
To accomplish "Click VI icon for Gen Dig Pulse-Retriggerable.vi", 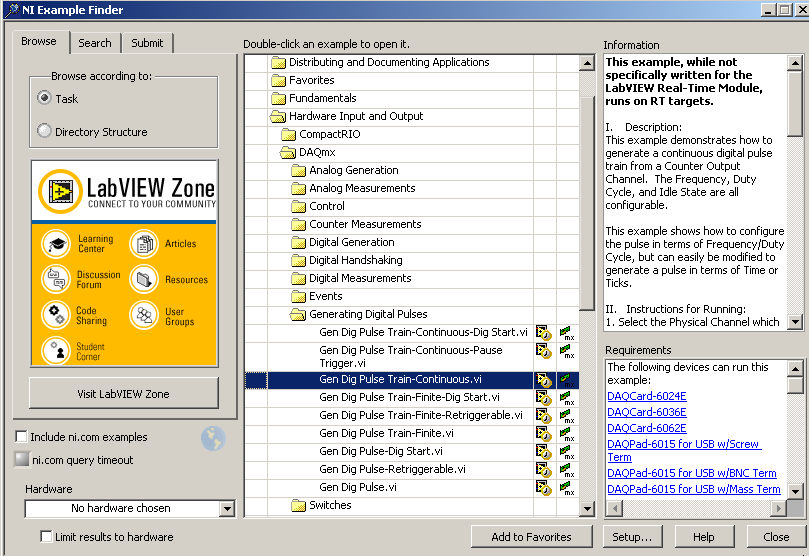I will (x=544, y=470).
